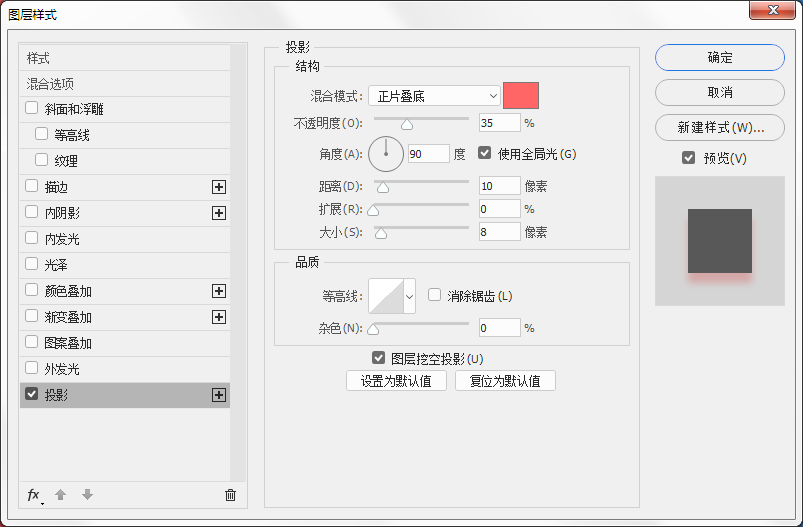Open the red shadow color swatch
The height and width of the screenshot is (527, 803).
(x=521, y=95)
